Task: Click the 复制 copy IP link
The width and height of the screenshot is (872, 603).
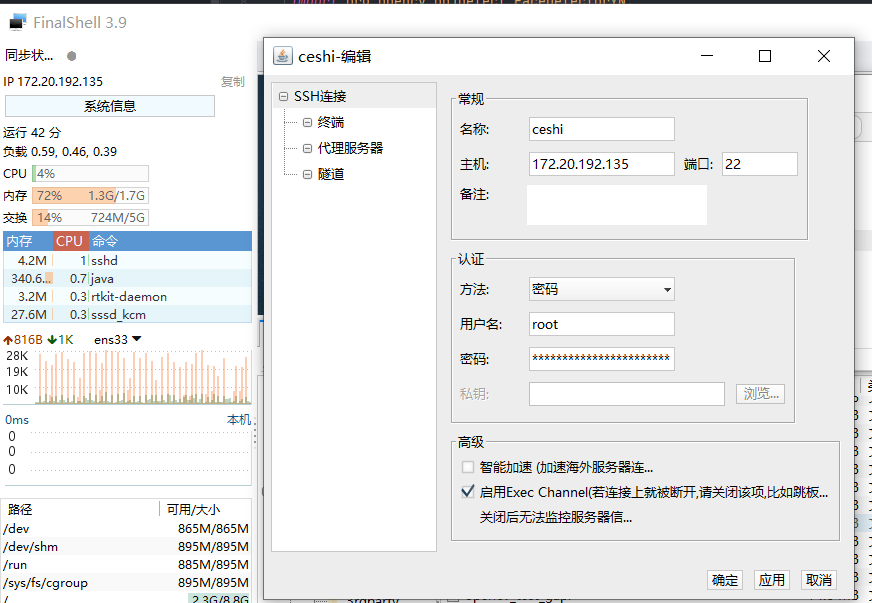Action: click(x=232, y=82)
